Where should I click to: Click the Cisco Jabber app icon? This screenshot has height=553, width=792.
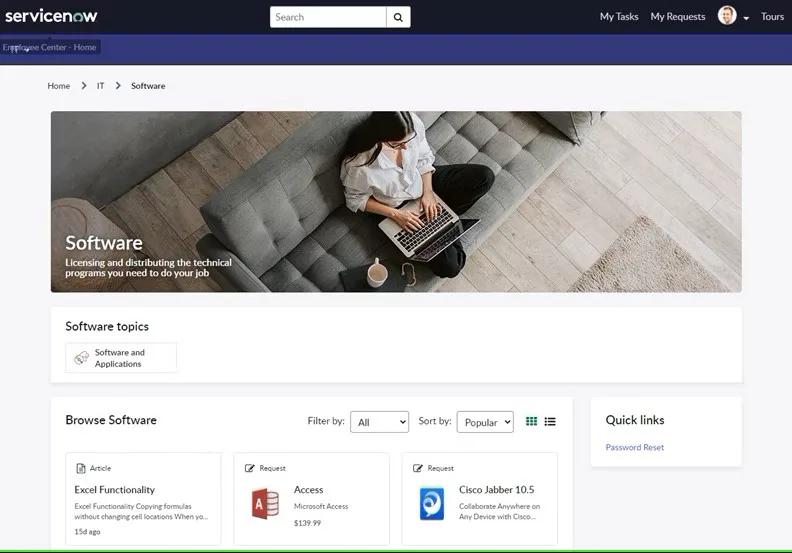(432, 503)
